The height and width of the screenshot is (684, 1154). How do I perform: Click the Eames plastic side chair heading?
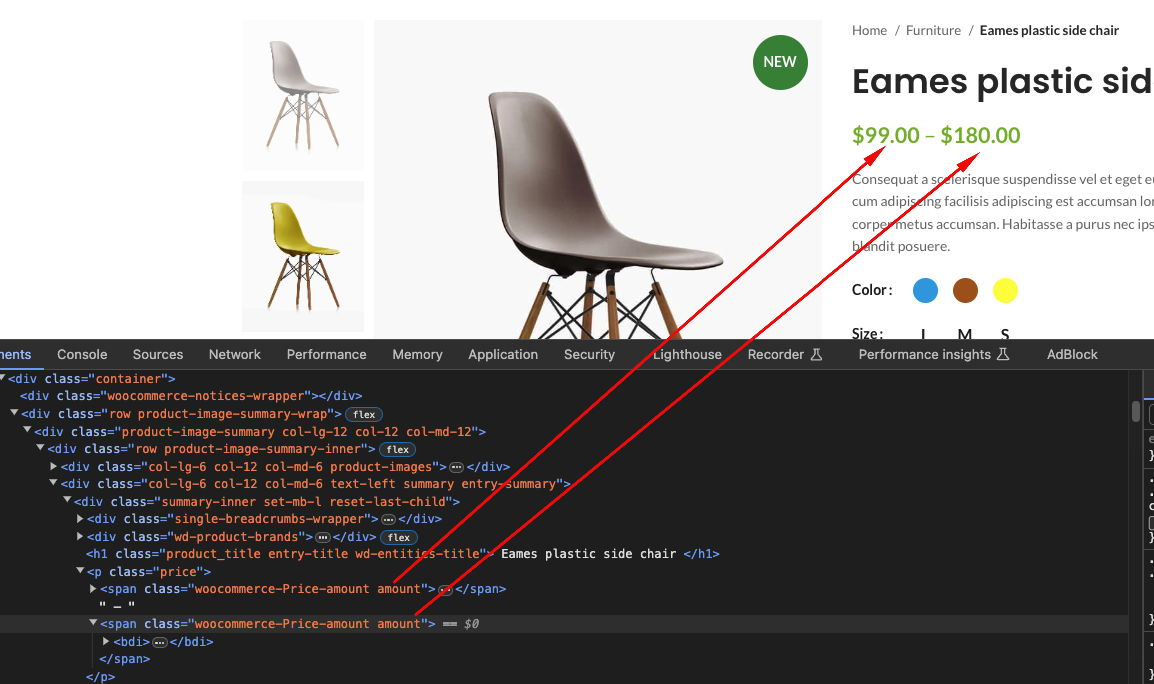(1002, 81)
